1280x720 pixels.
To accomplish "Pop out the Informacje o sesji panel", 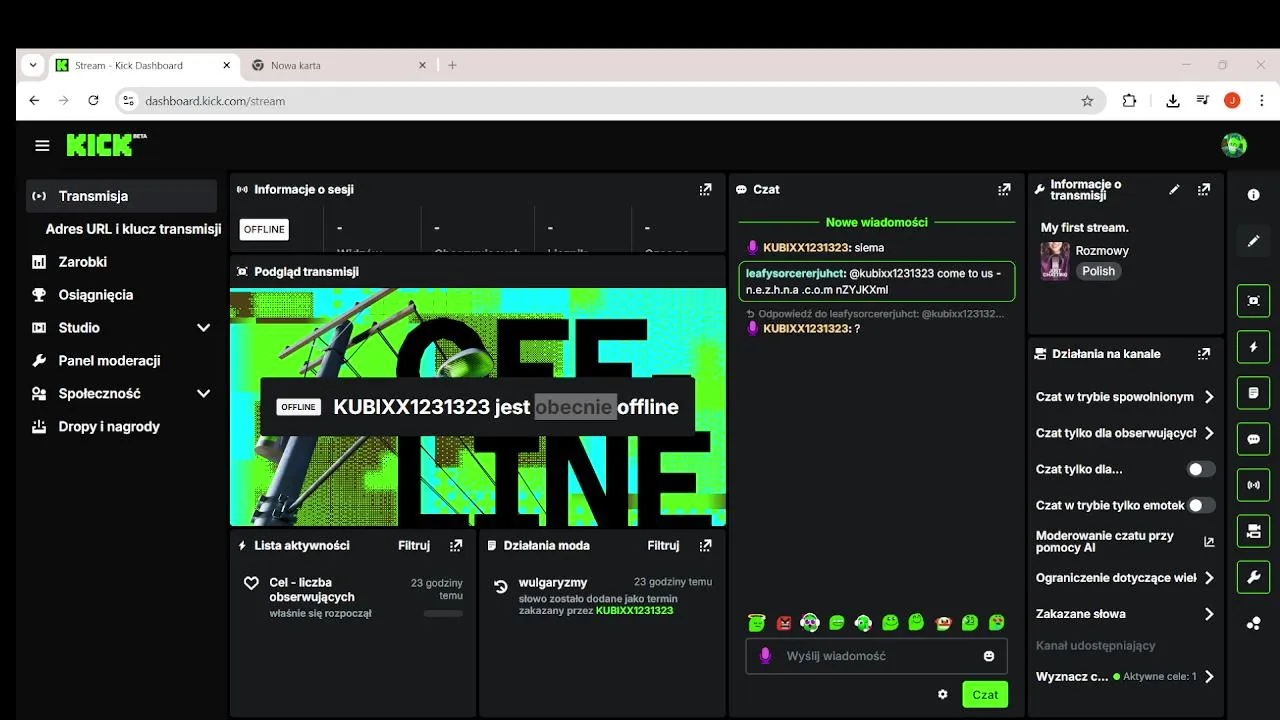I will pyautogui.click(x=705, y=189).
